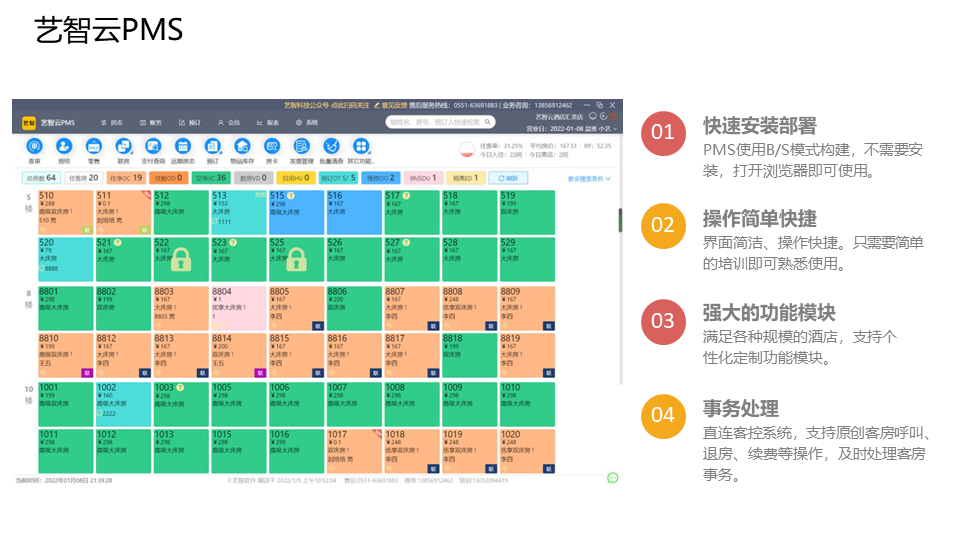Open the 系统 system menu
960x540 pixels.
tap(307, 122)
